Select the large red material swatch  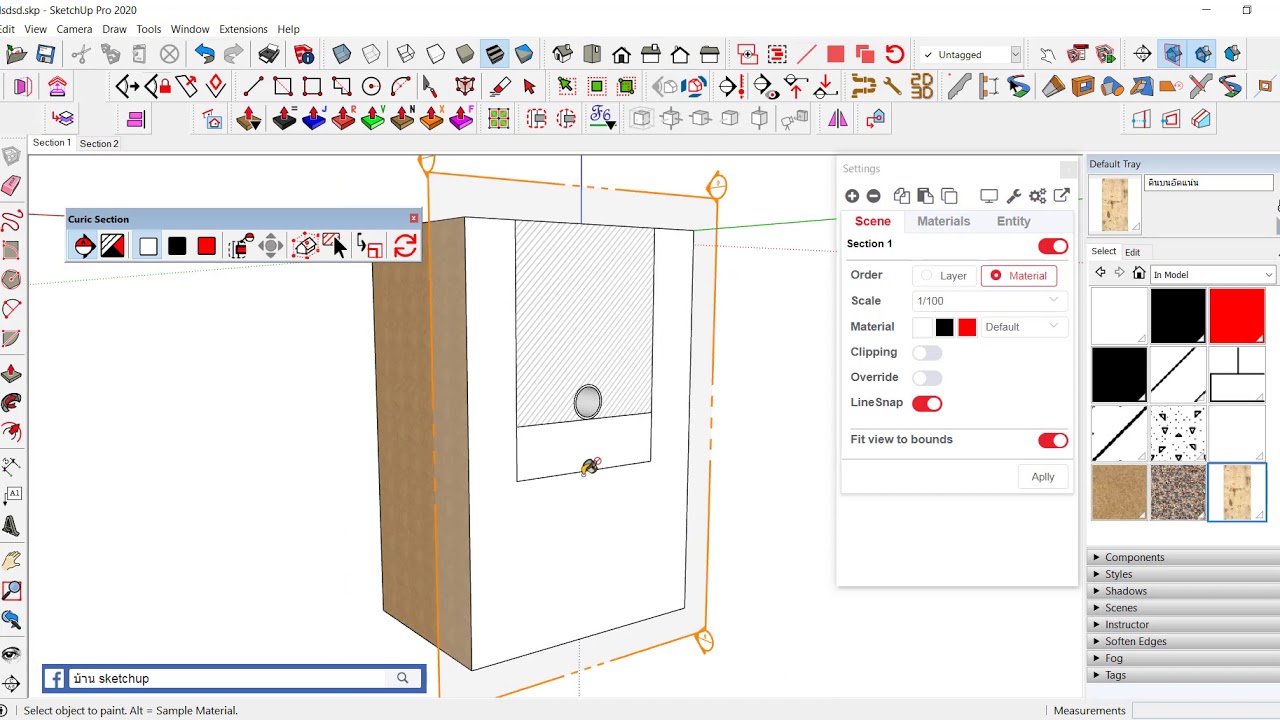point(1237,315)
